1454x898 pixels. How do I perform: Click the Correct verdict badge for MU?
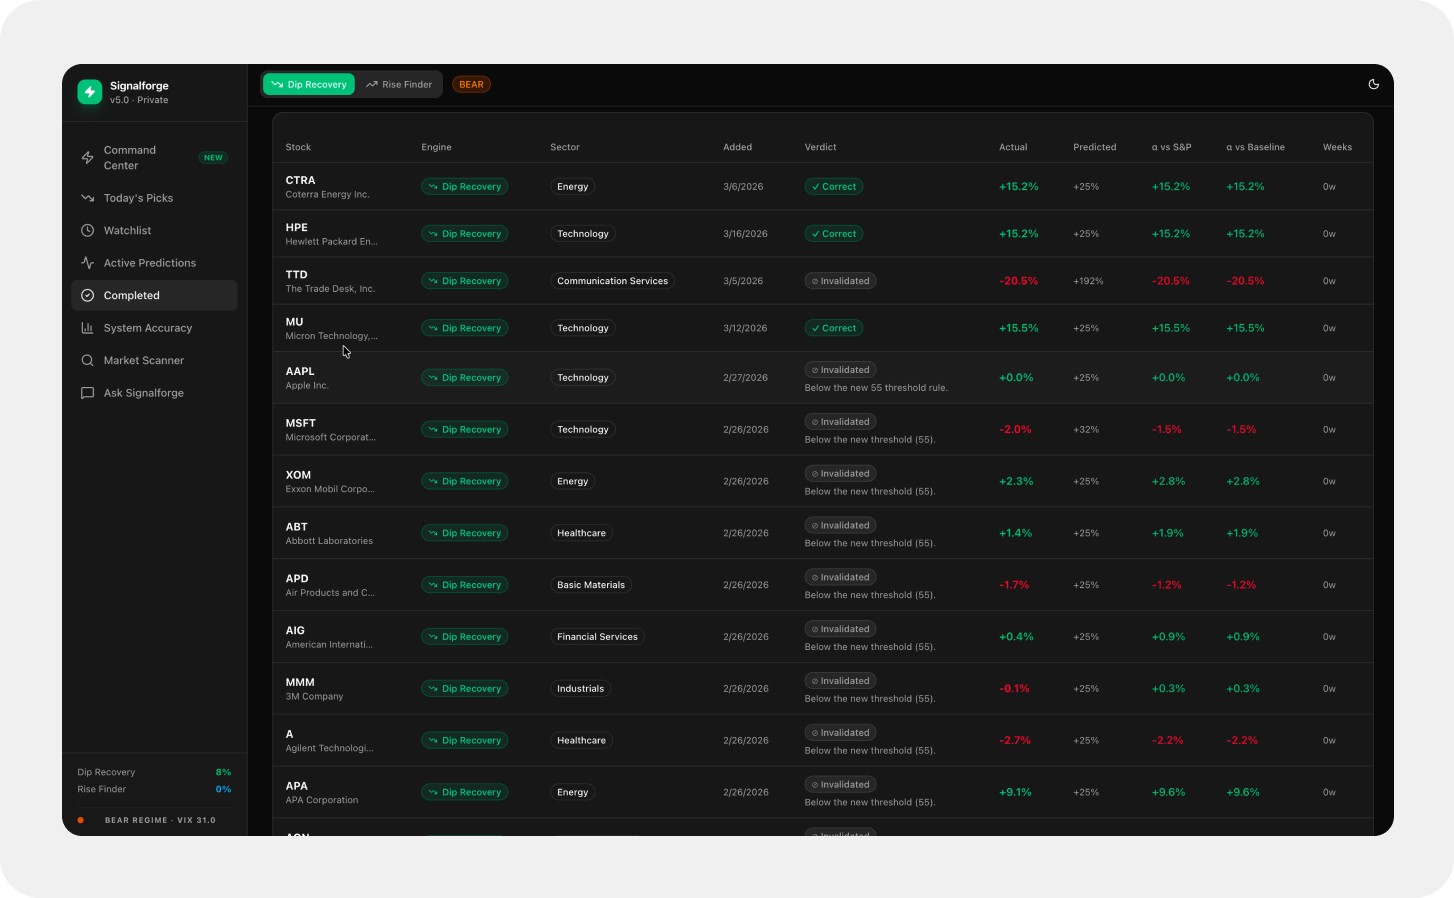[834, 328]
